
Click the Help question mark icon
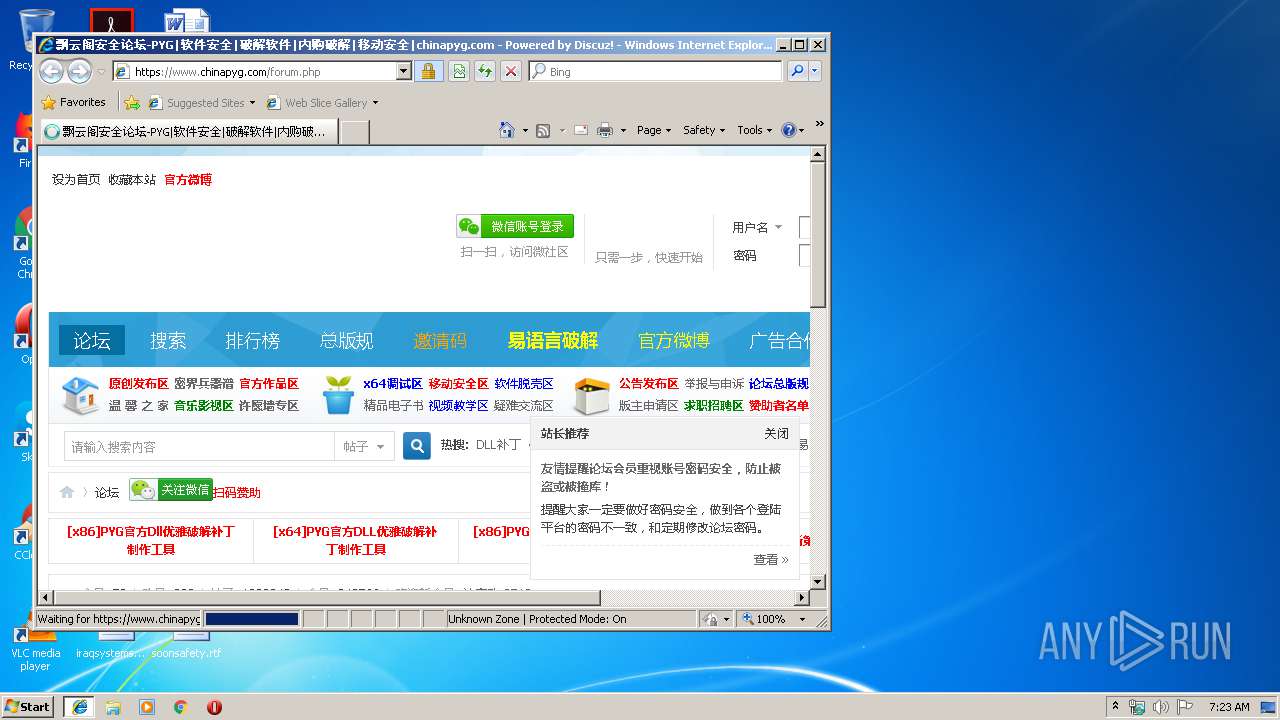pos(788,130)
